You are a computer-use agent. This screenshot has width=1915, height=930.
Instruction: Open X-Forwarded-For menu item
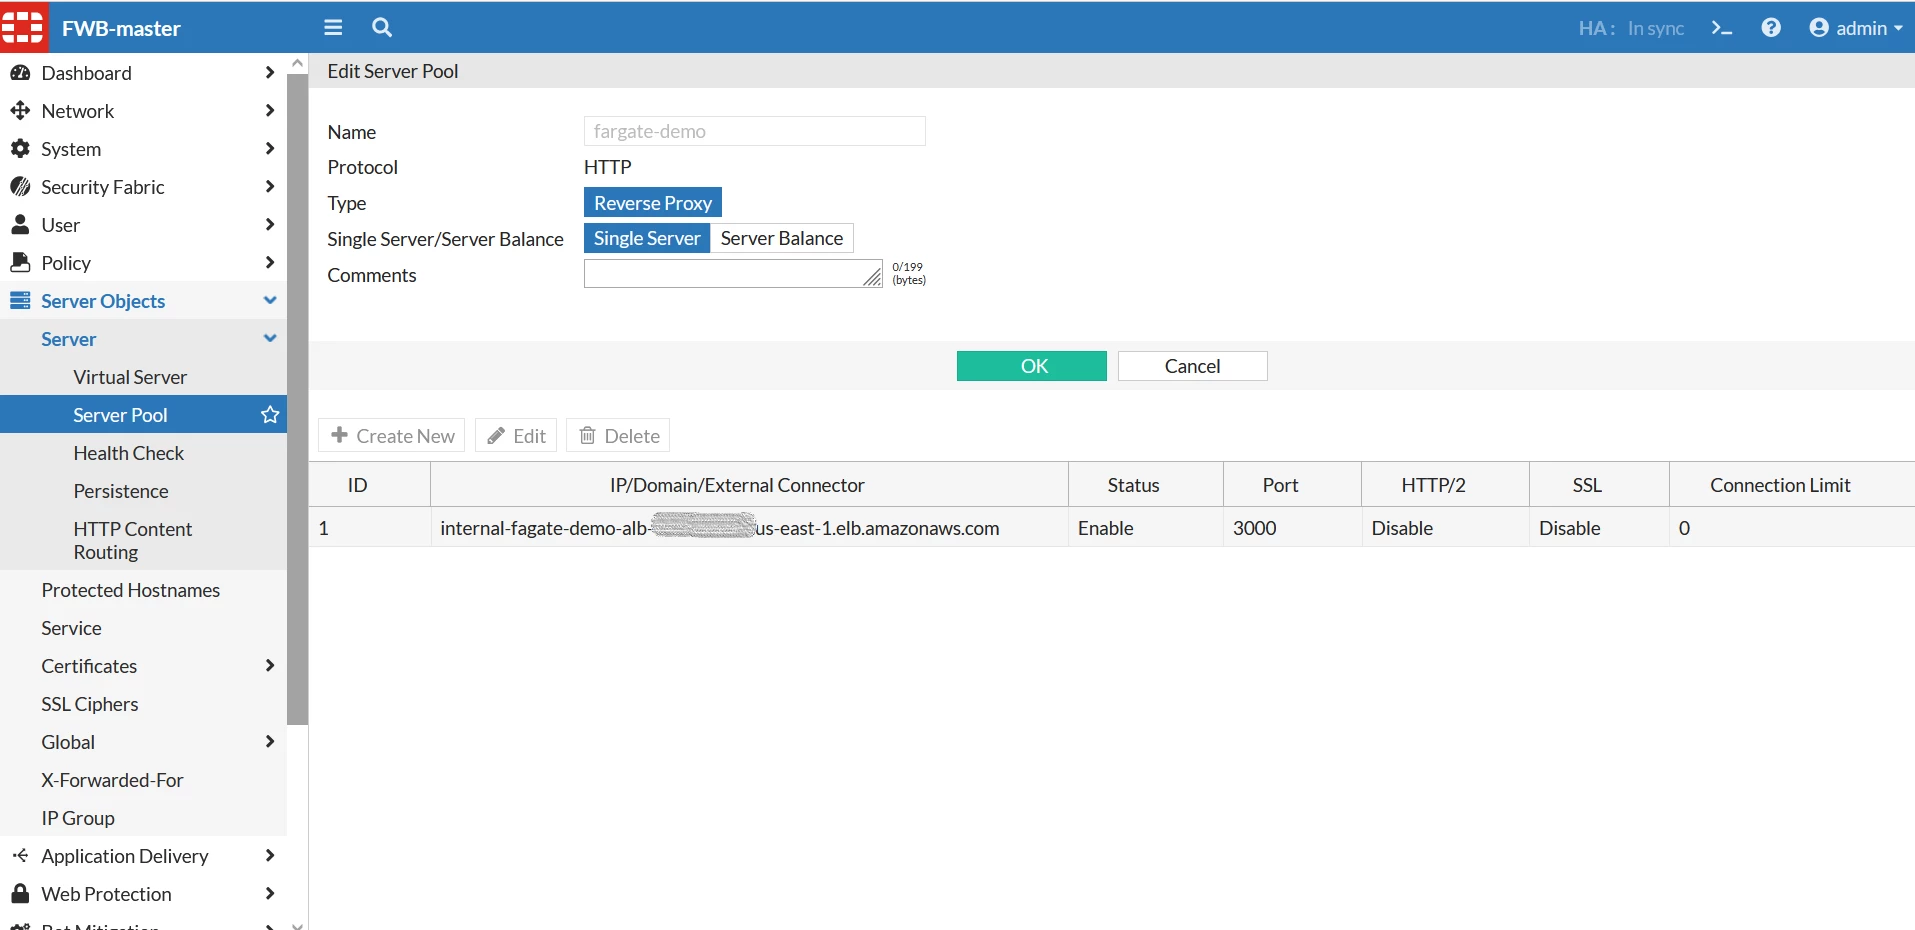tap(112, 780)
